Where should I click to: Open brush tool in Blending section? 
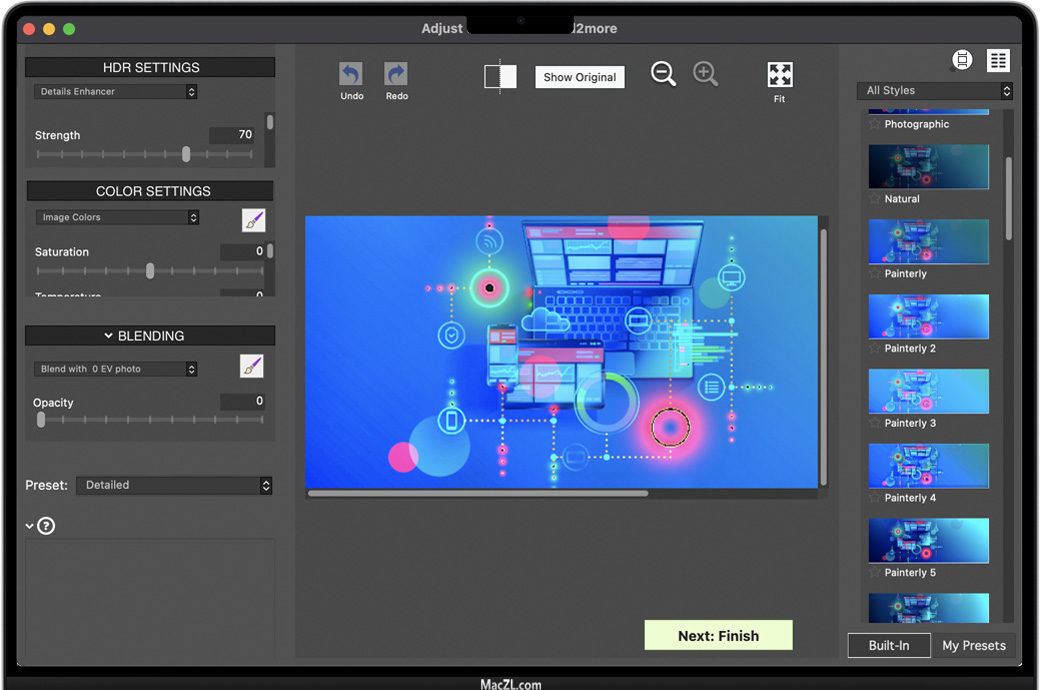[x=252, y=367]
